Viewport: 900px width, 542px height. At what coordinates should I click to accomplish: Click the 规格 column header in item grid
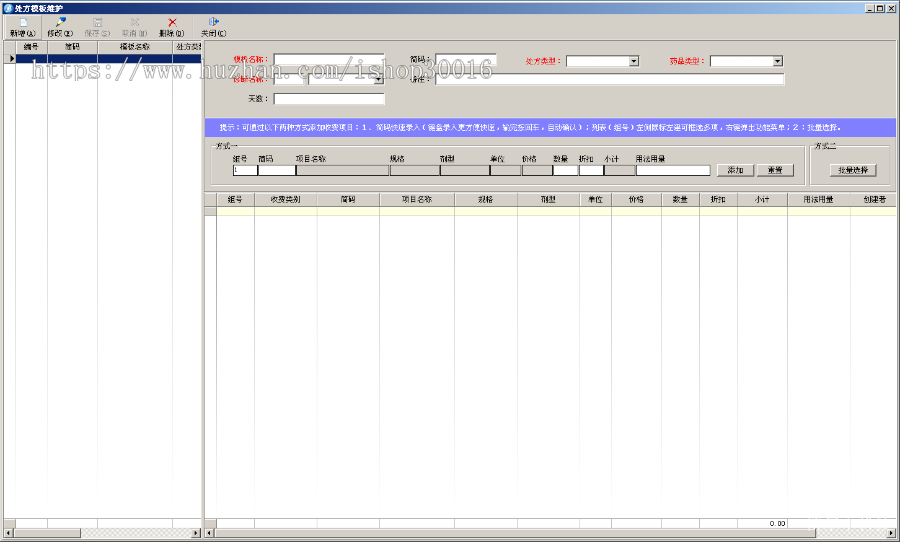(x=486, y=199)
